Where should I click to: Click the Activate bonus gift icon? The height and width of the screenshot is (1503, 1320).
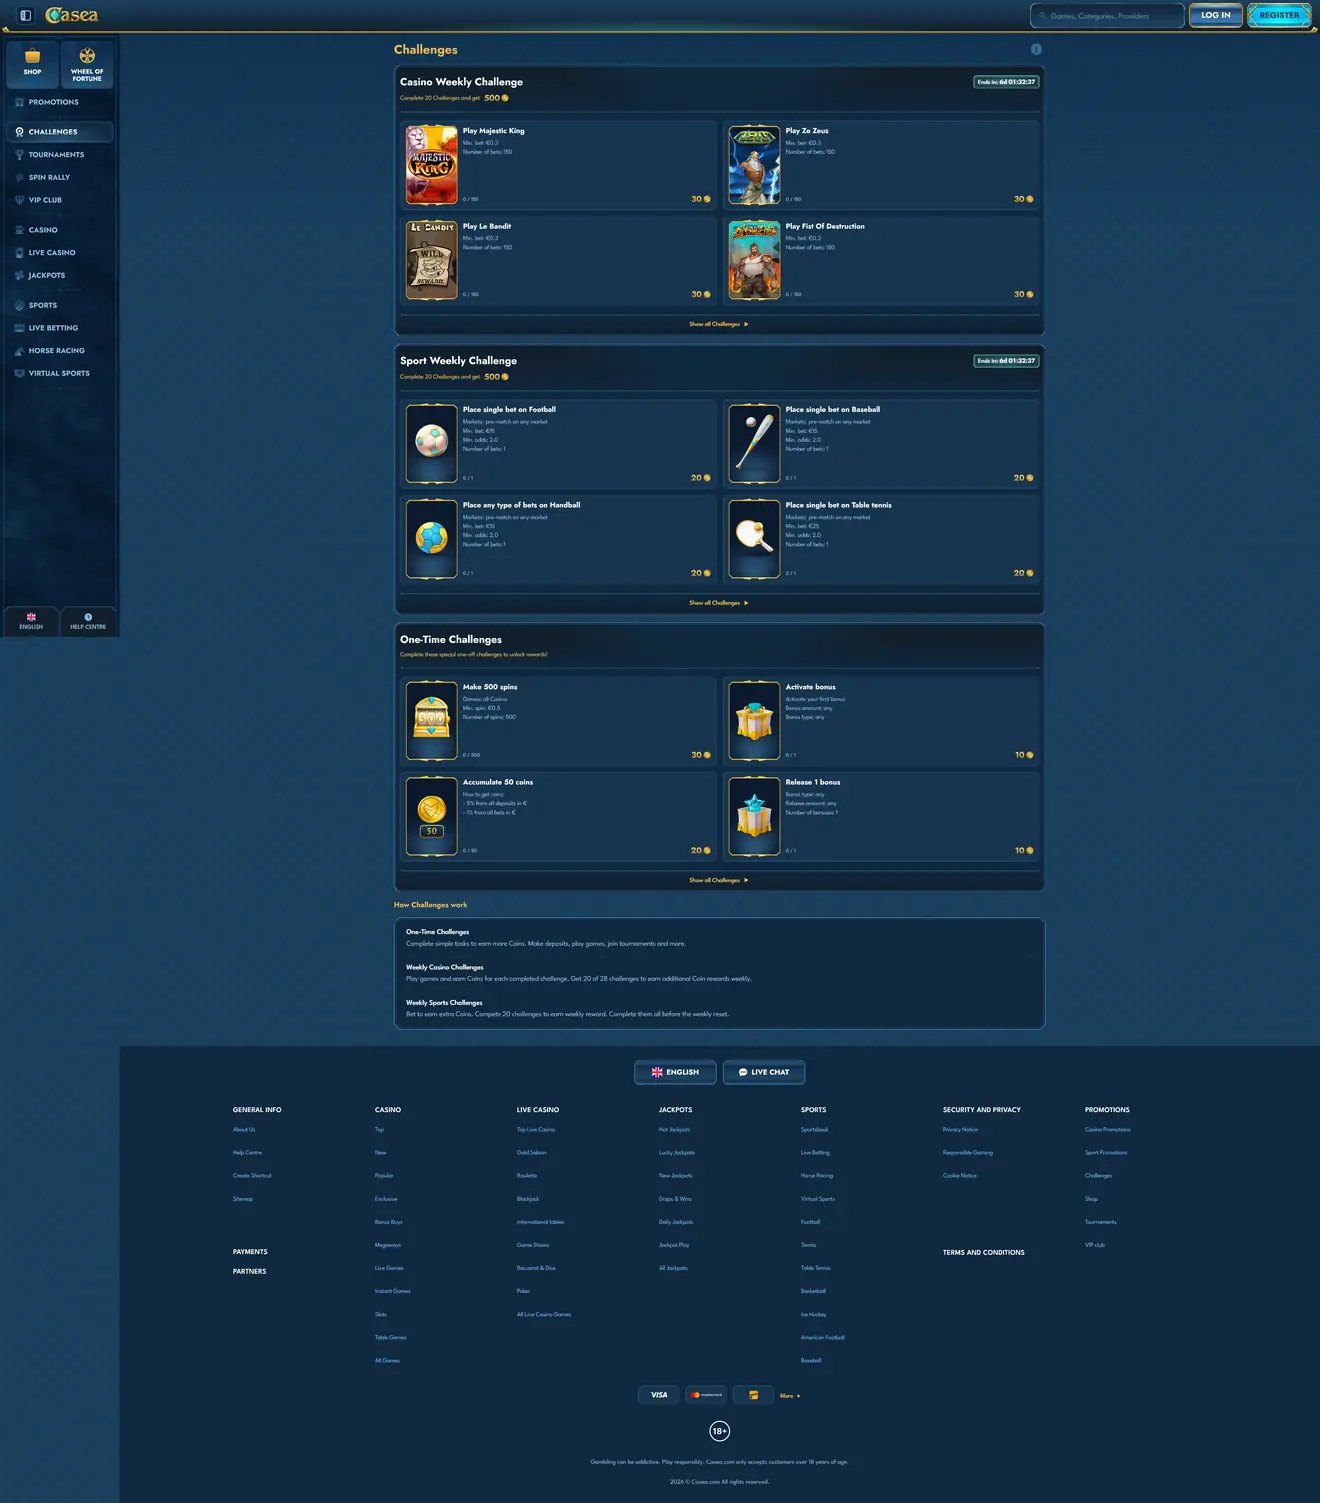coord(754,721)
